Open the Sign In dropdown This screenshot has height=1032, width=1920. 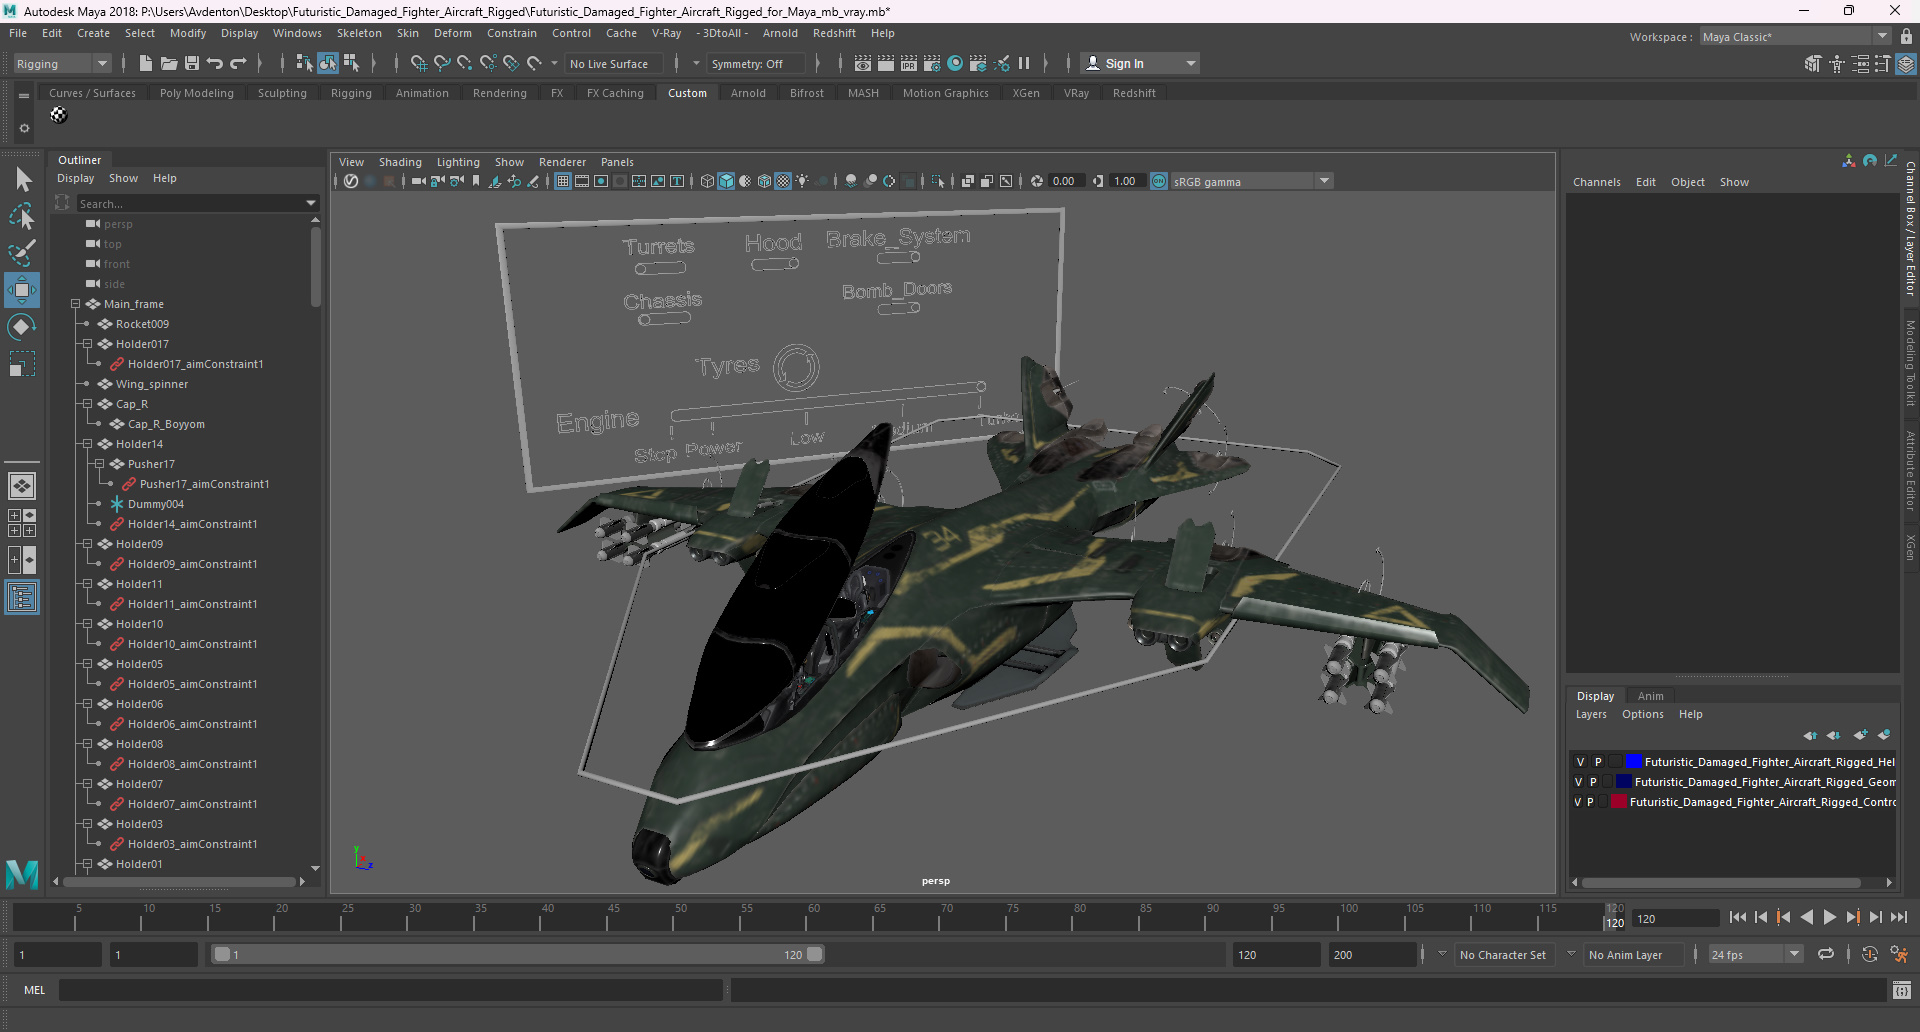(1140, 63)
